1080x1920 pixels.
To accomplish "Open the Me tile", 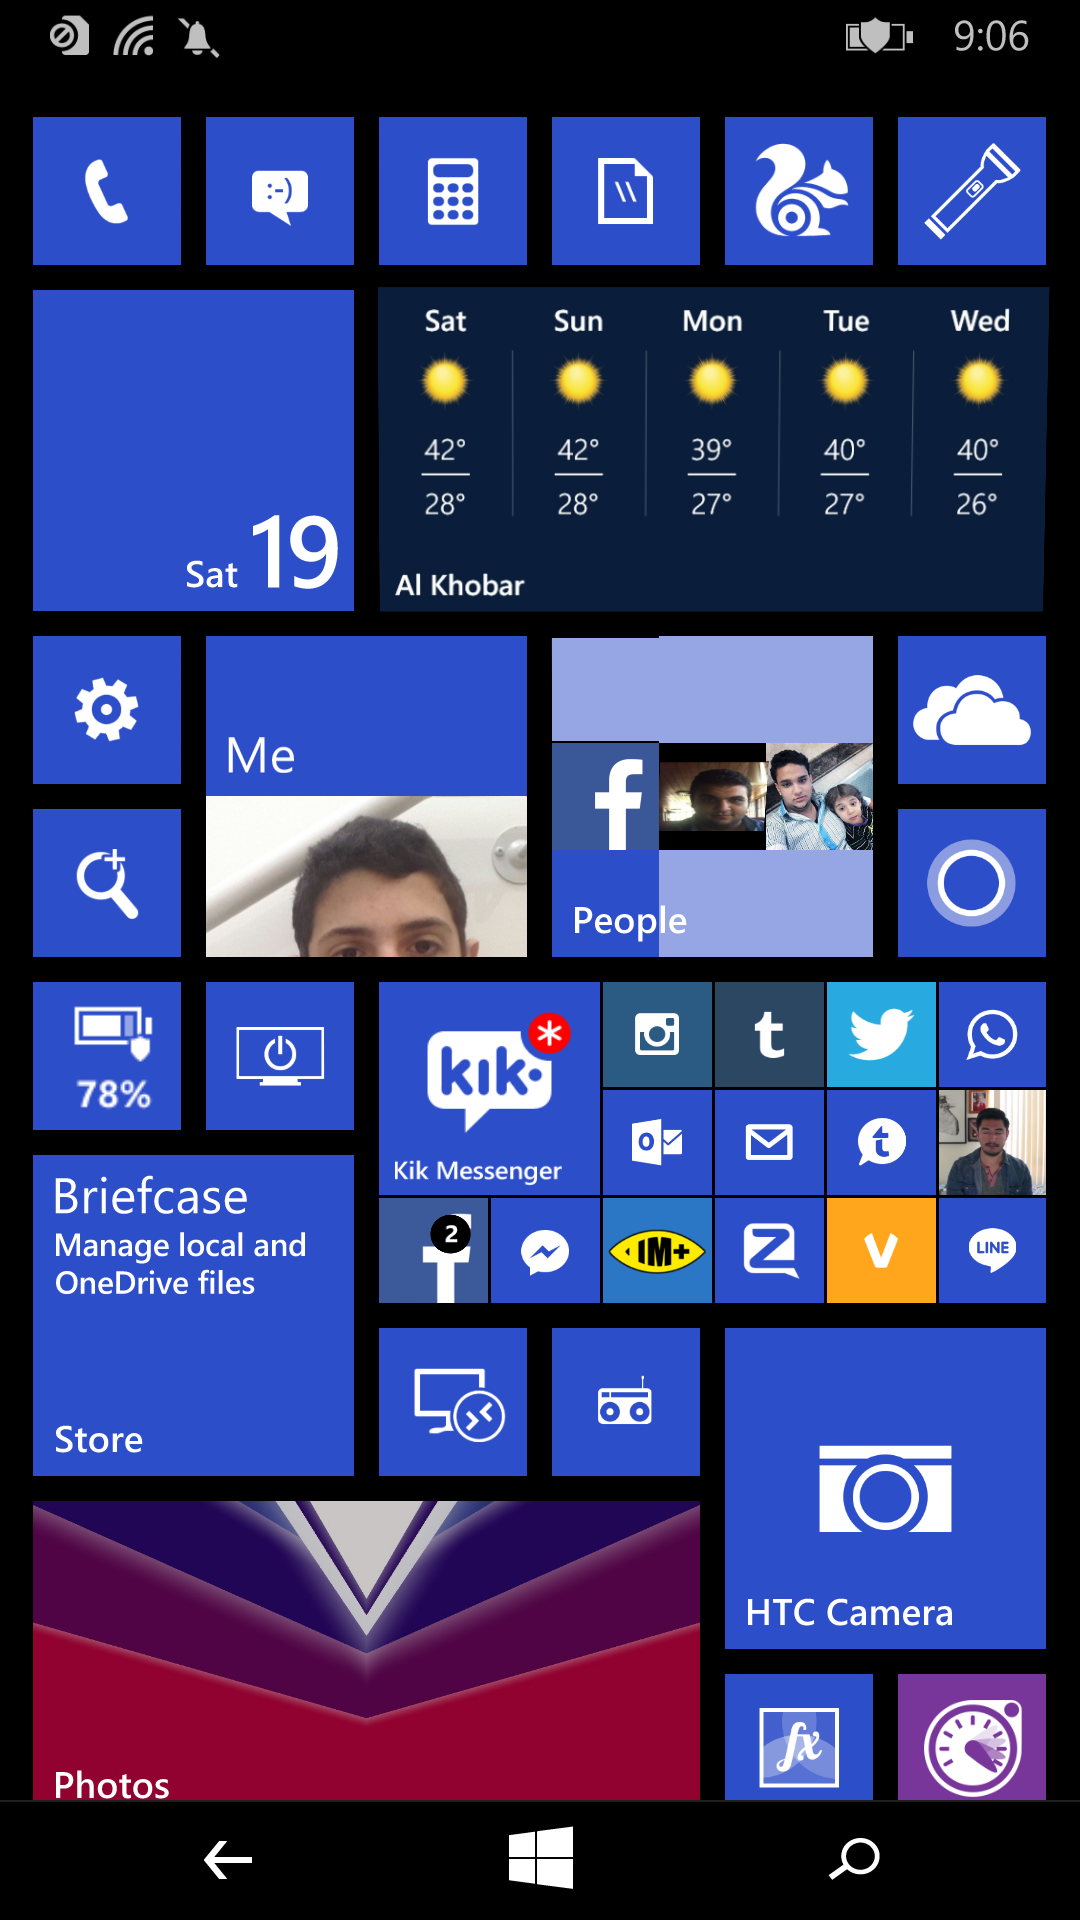I will (x=366, y=796).
